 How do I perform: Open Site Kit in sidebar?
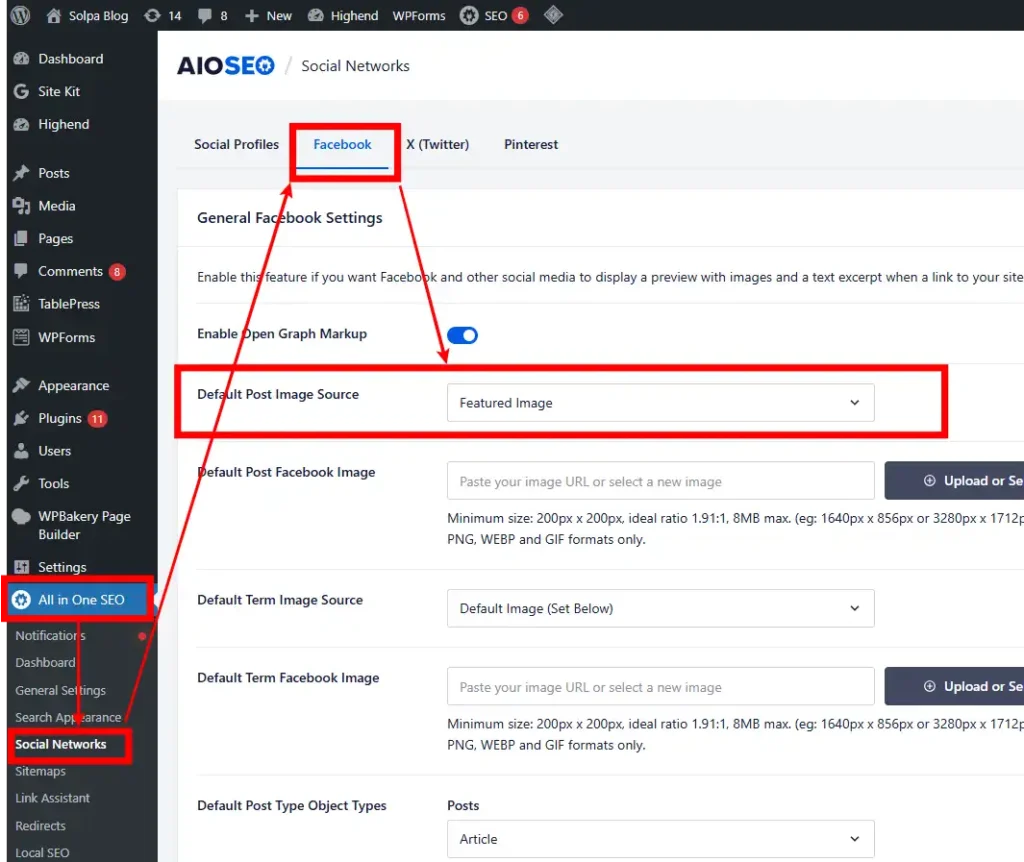click(x=59, y=91)
